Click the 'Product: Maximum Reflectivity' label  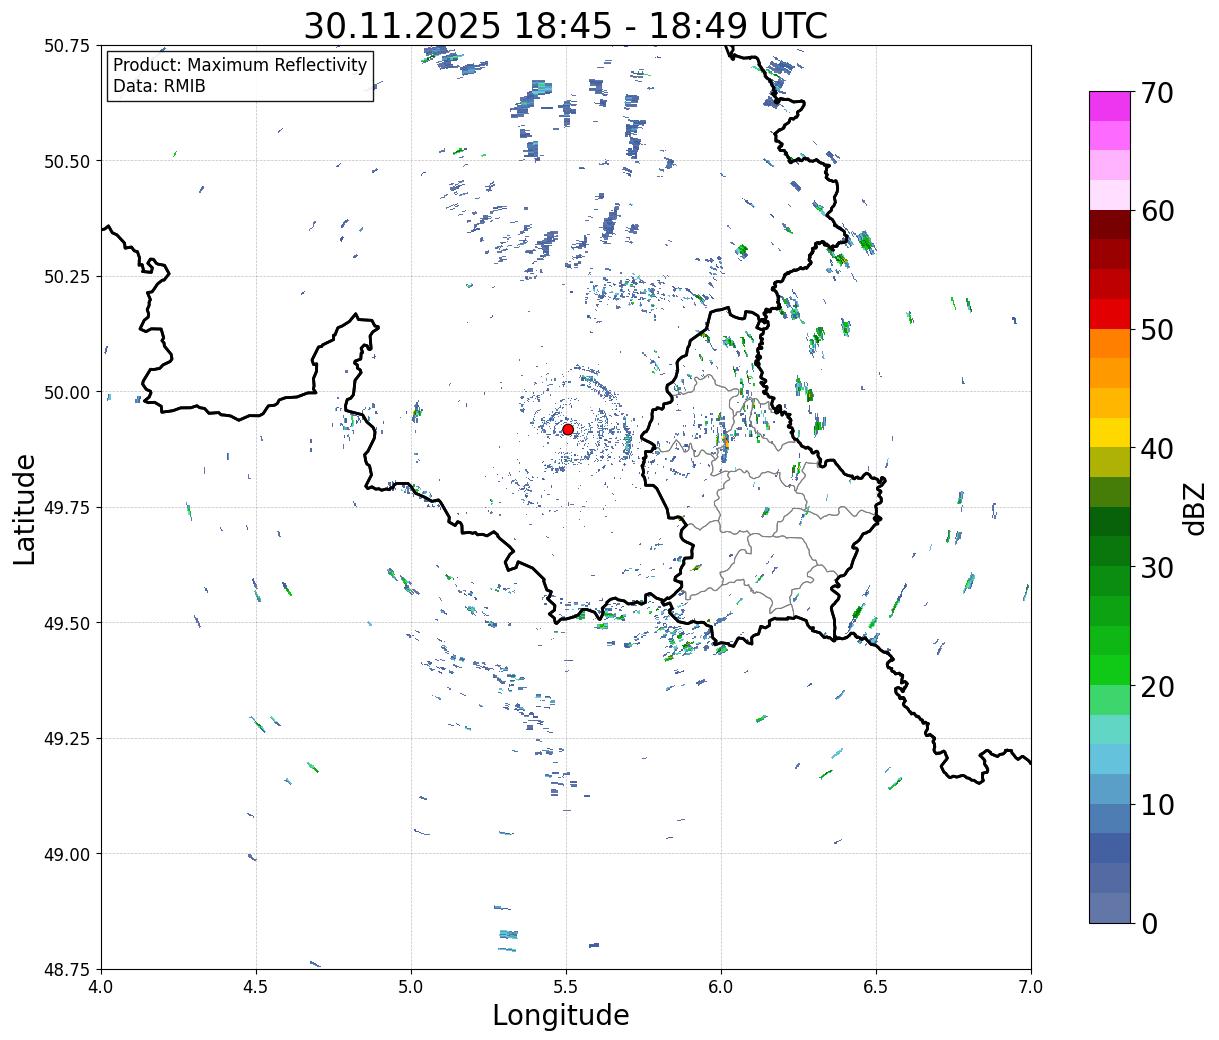coord(240,65)
